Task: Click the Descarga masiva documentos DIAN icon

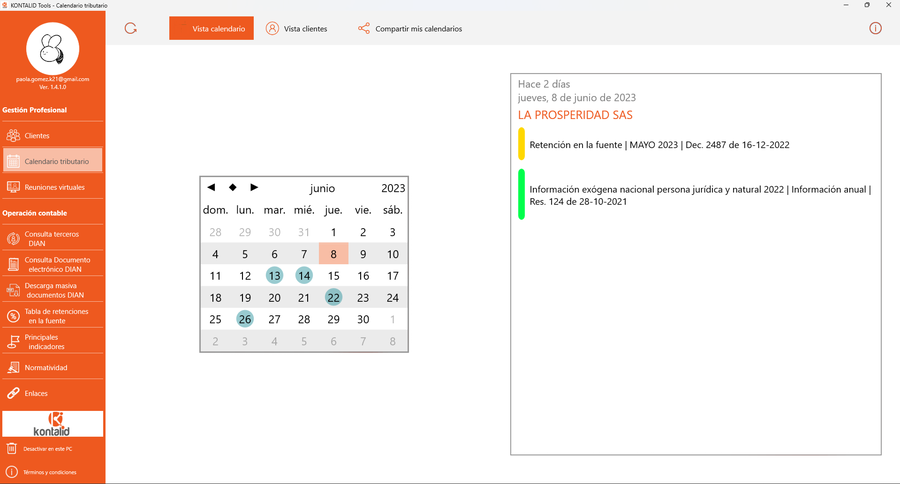Action: (x=13, y=290)
